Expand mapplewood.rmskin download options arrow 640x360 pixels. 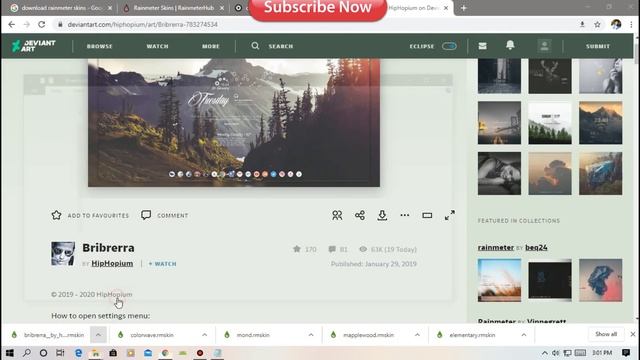(417, 335)
